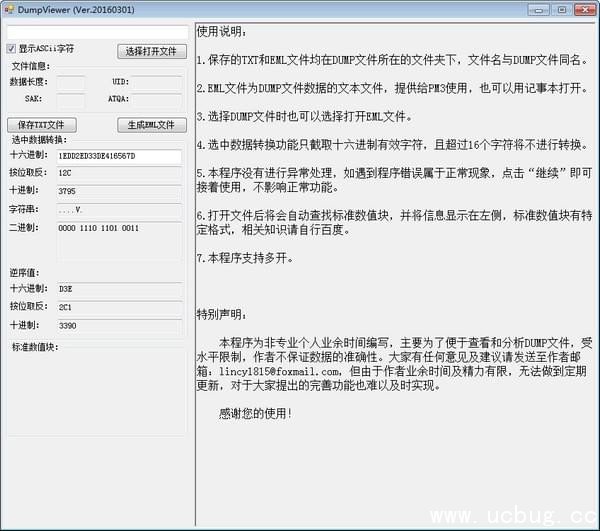
Task: Click the 按位取反 field showing 12C
Action: coord(118,173)
